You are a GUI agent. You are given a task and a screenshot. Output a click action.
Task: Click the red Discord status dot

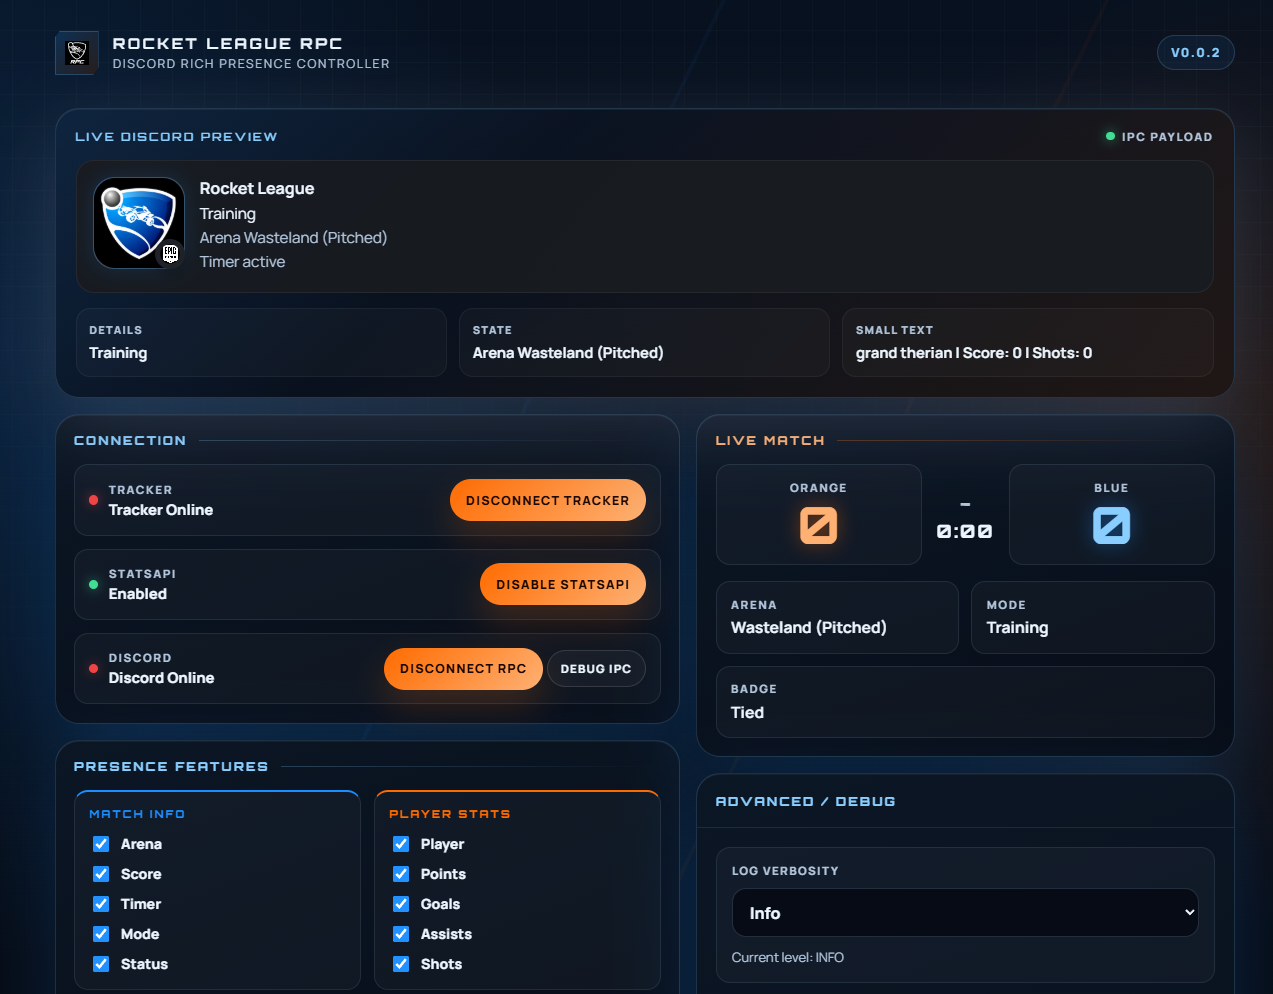point(93,668)
